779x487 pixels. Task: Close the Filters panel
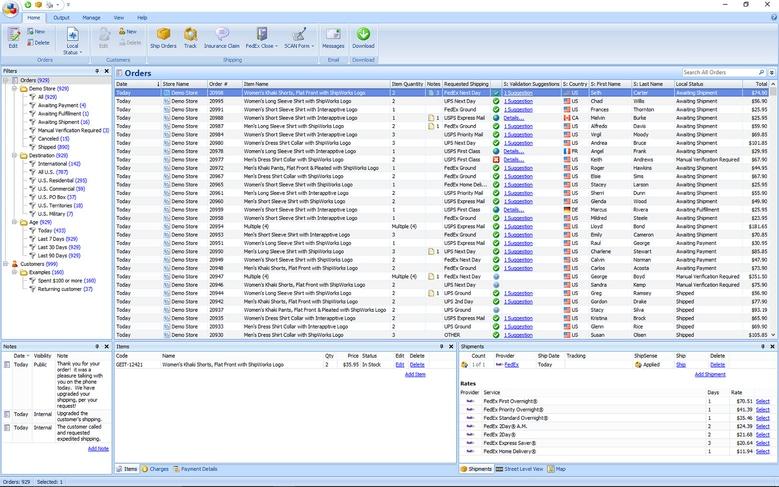[x=106, y=71]
